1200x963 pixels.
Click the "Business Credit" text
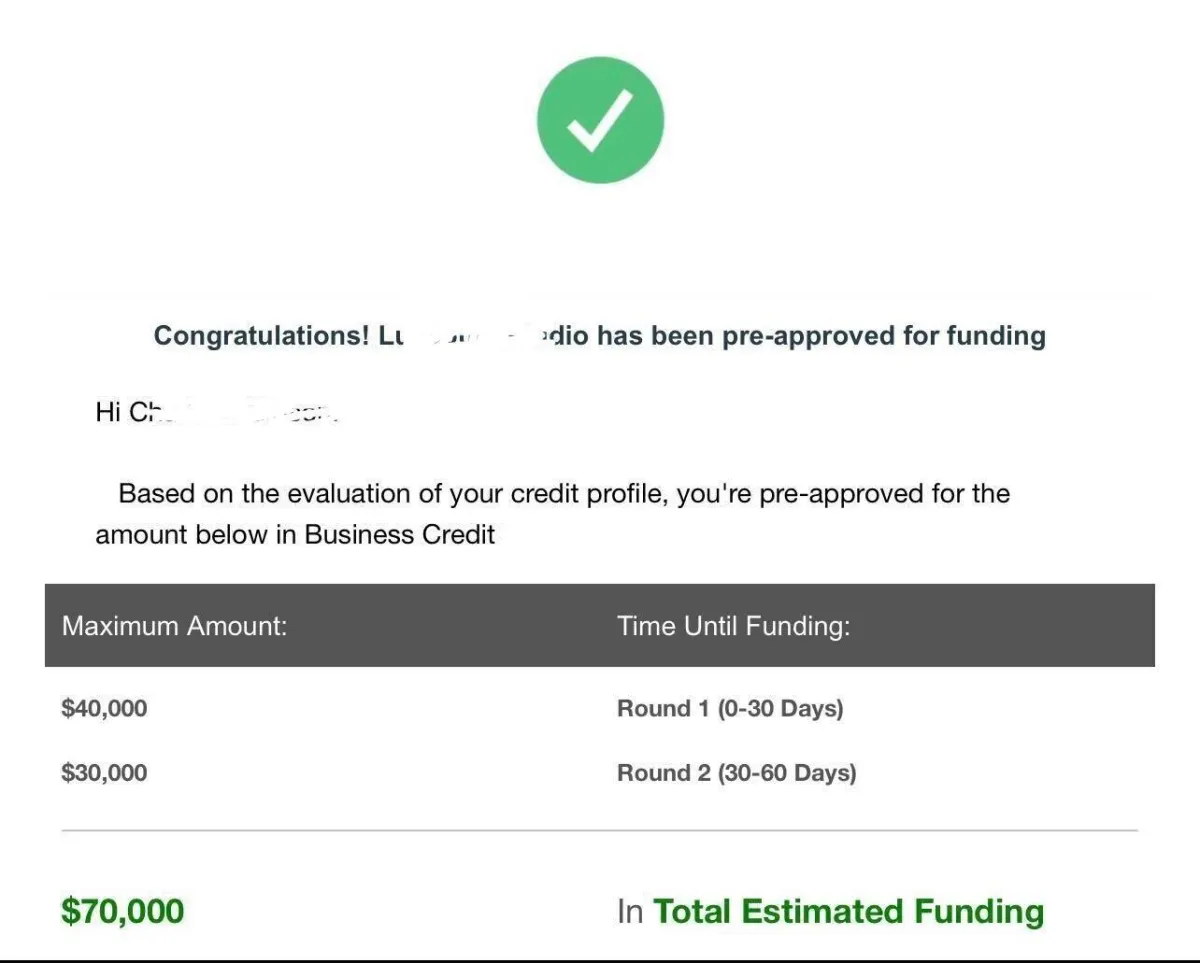click(x=399, y=535)
